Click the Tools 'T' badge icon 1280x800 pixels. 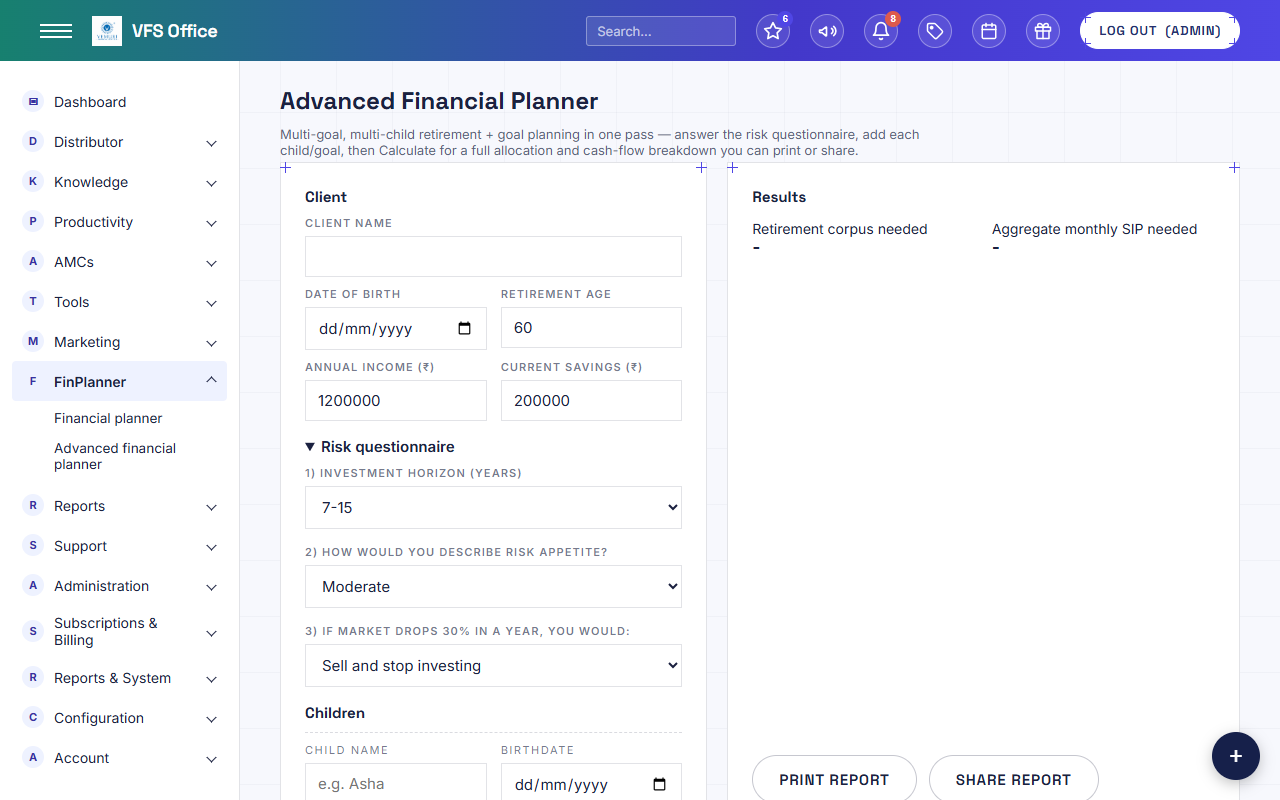(33, 301)
